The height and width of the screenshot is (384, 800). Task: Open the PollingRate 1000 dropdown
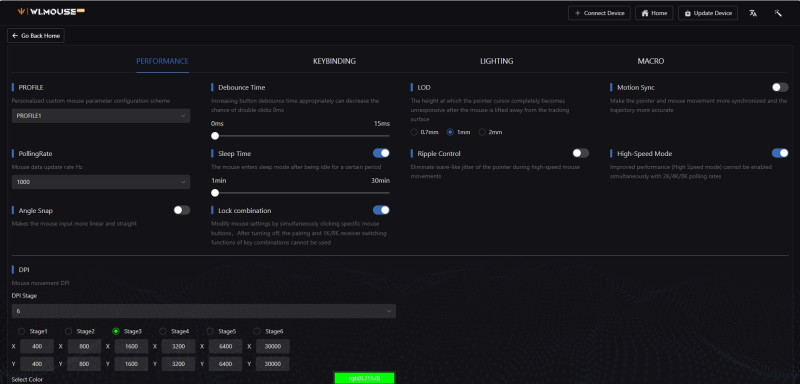pos(101,182)
